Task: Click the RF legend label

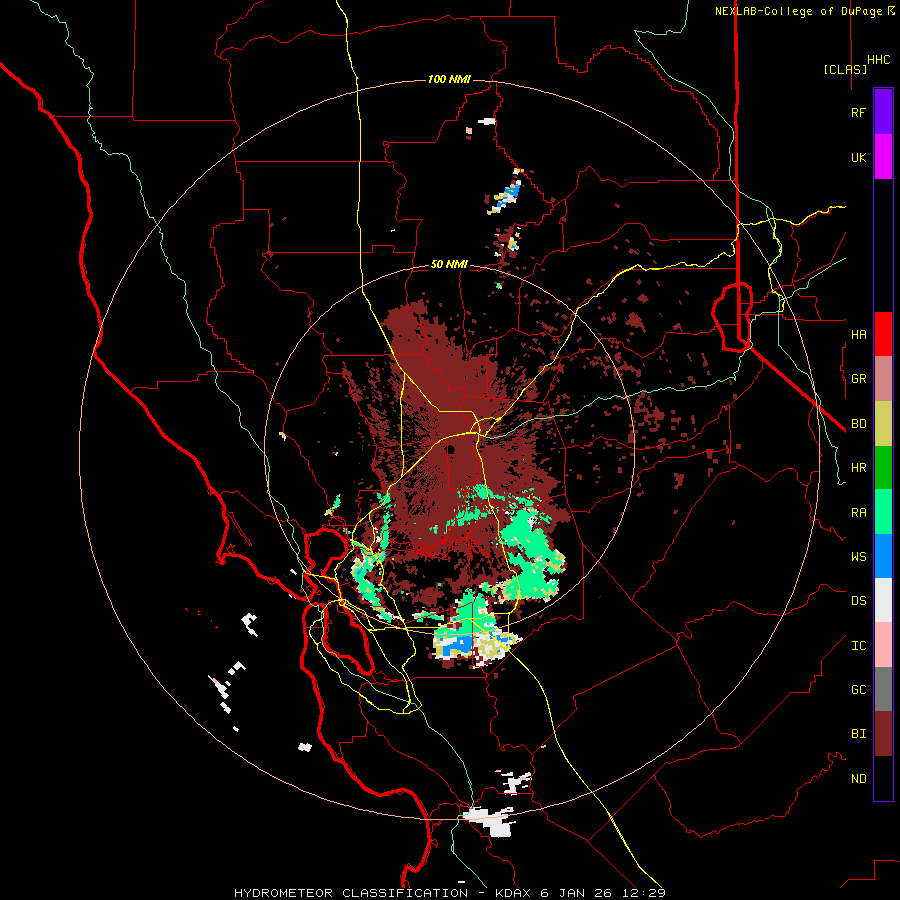Action: tap(858, 112)
